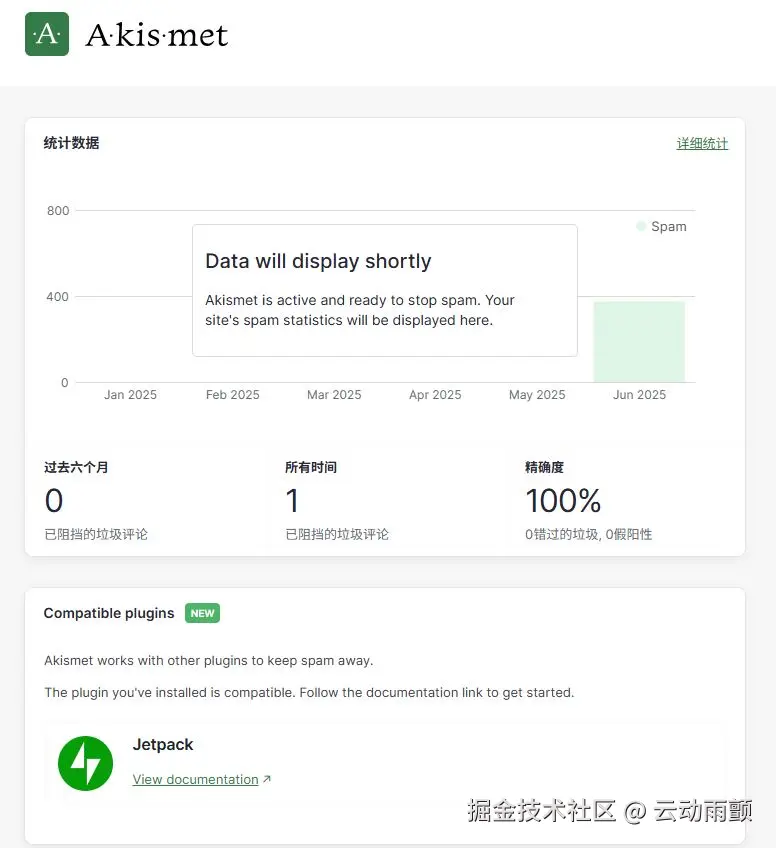
Task: Click the NEW badge next to Compatible plugins
Action: (x=202, y=613)
